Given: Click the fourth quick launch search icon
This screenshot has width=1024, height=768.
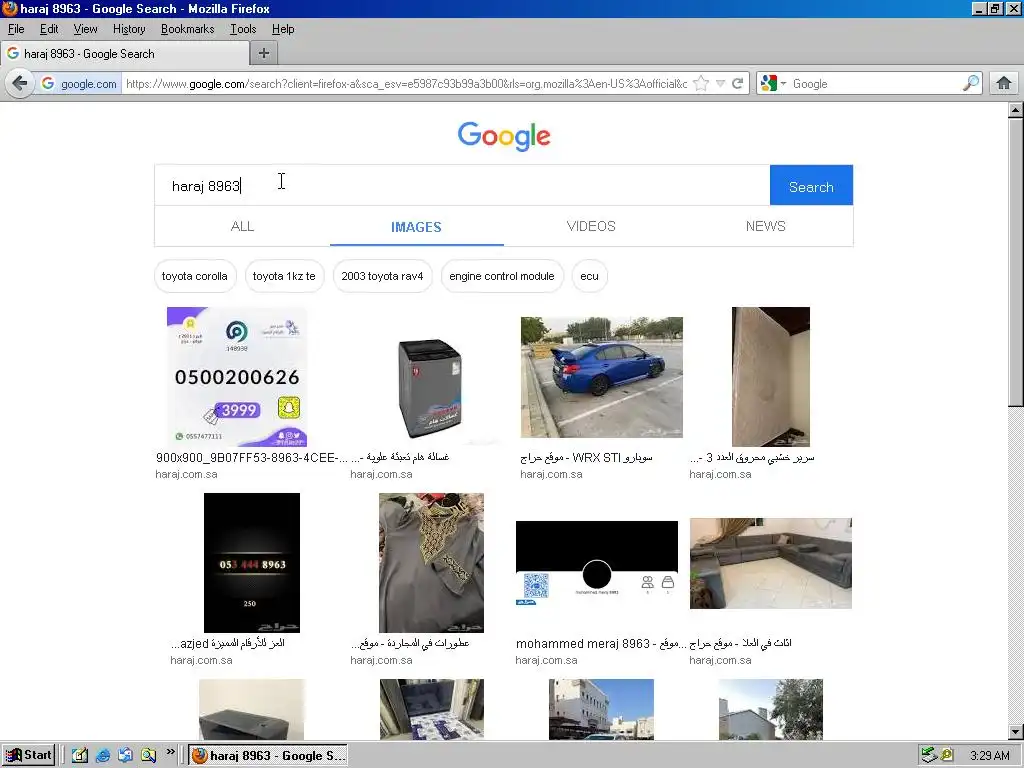Looking at the screenshot, I should coord(148,756).
